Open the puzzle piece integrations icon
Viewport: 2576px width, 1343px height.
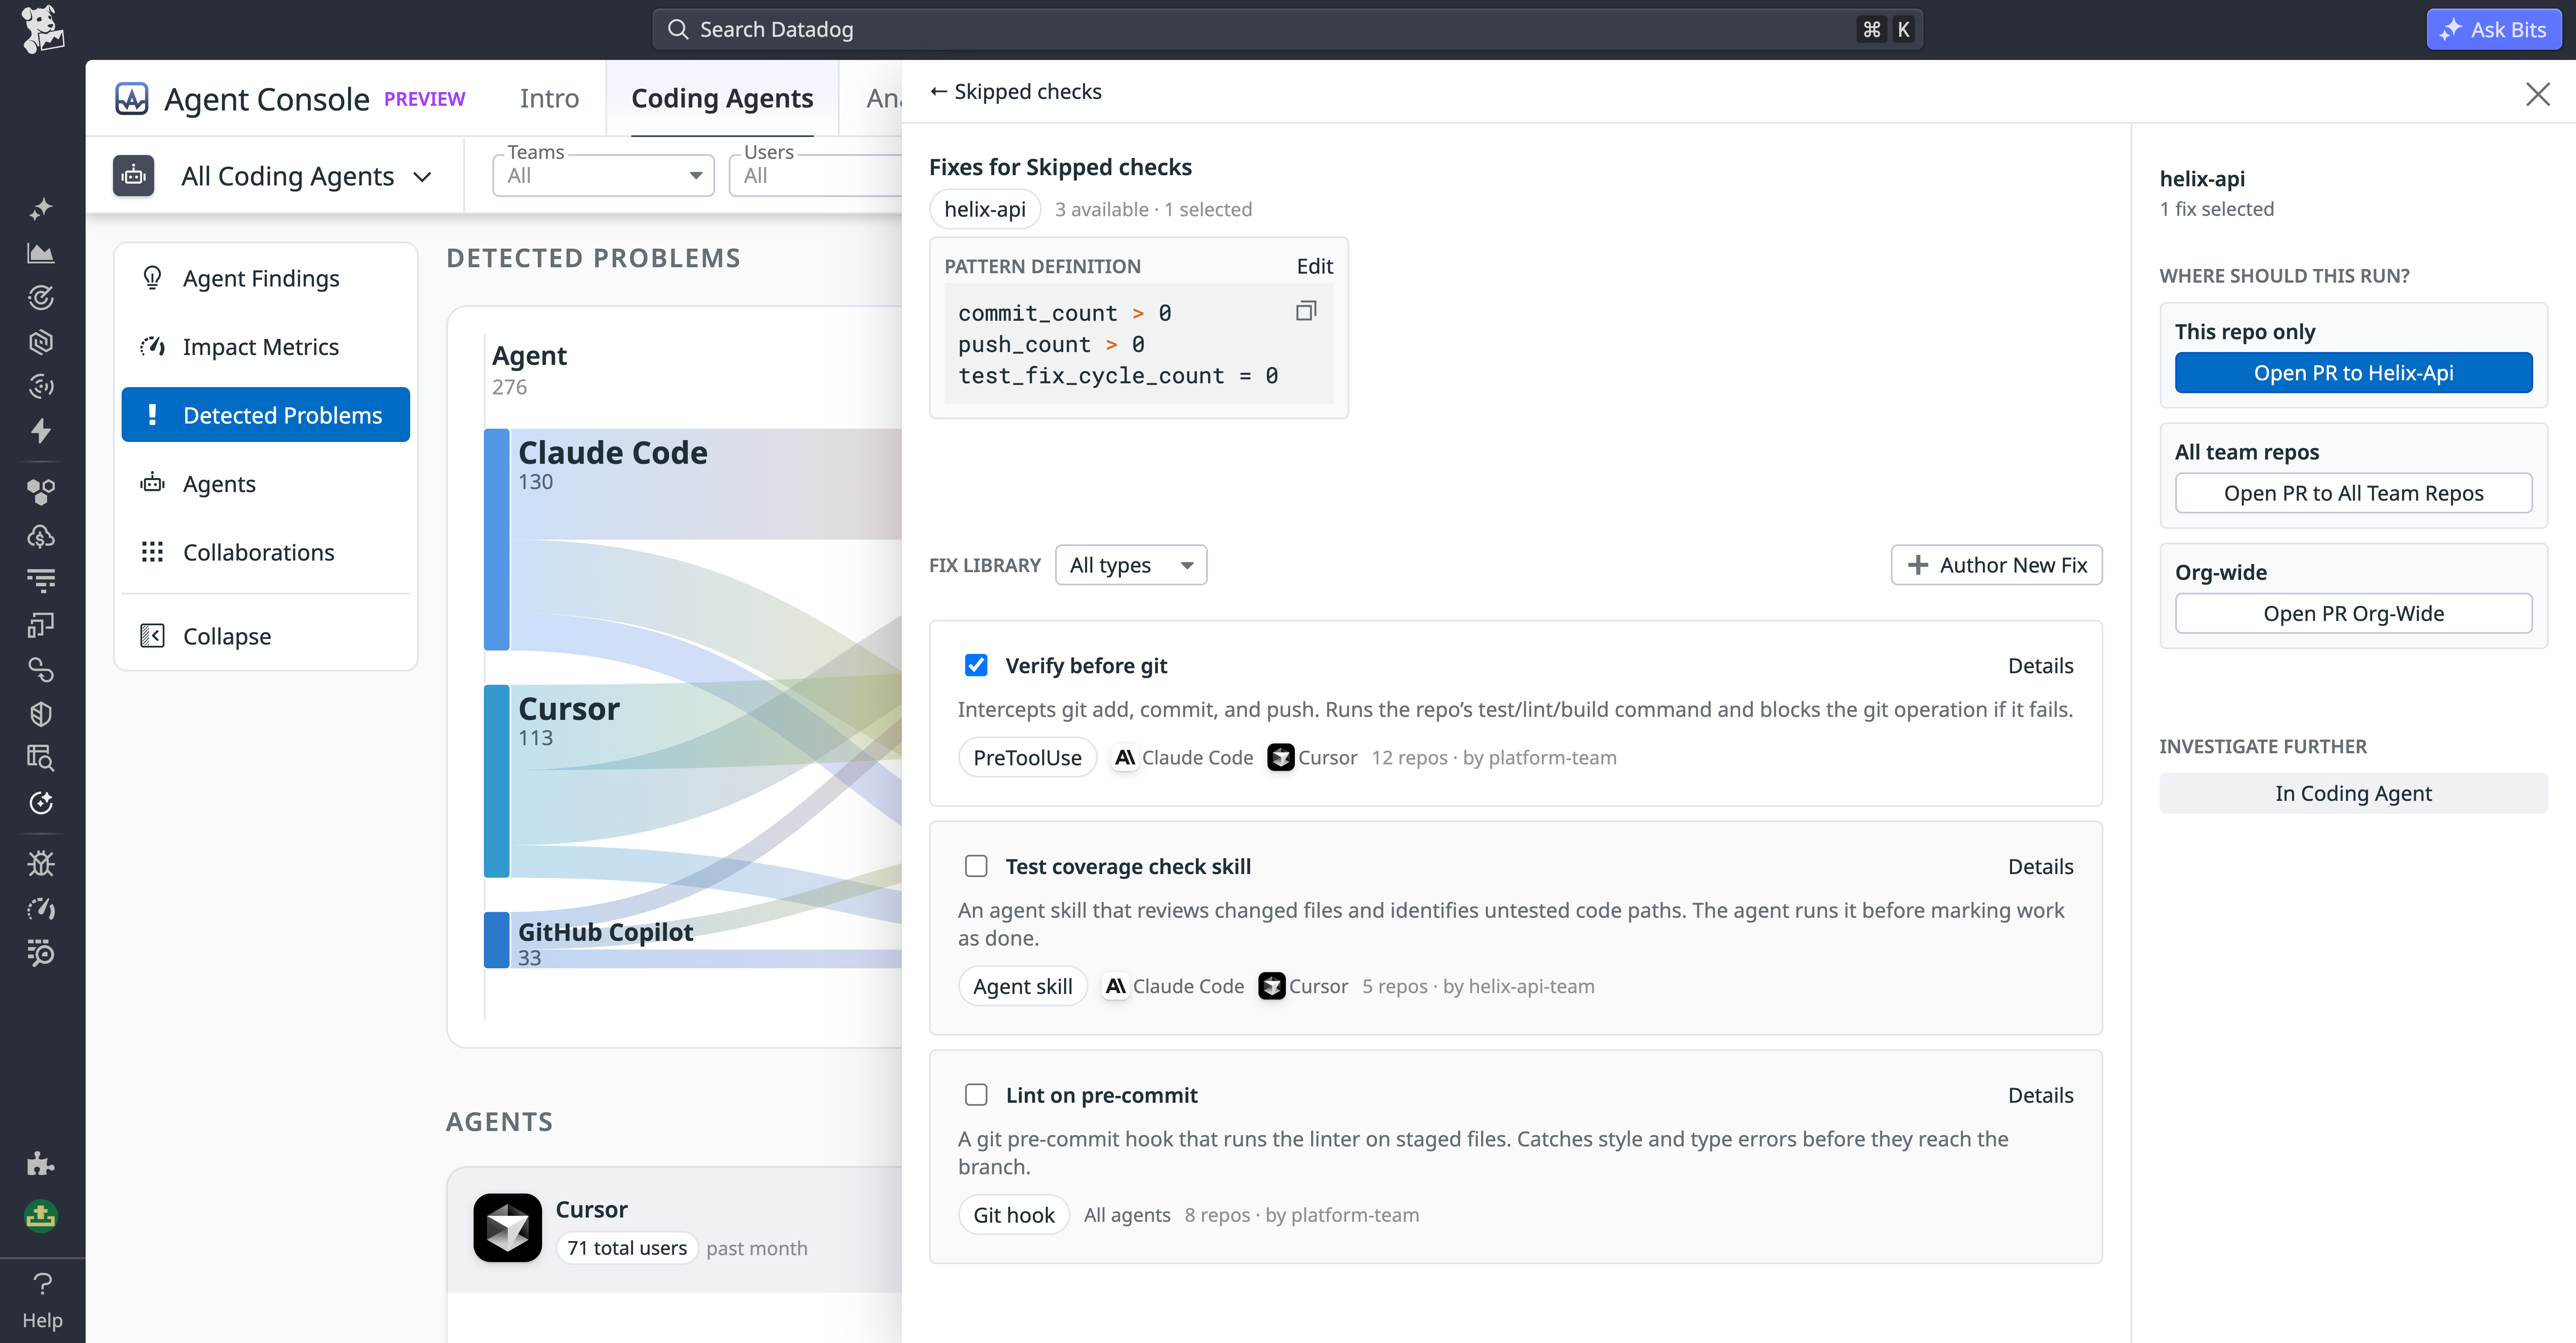[x=41, y=1163]
